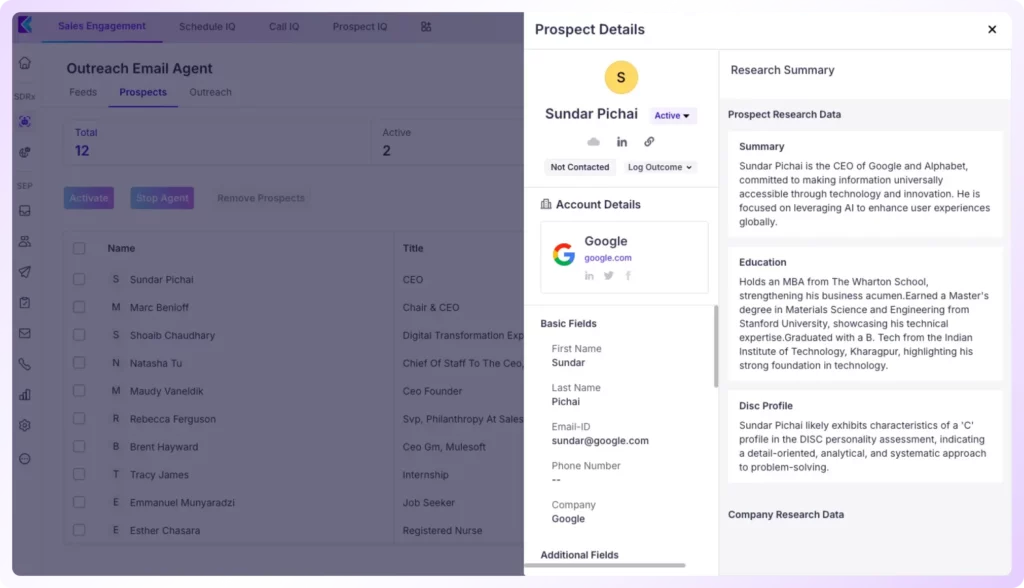The height and width of the screenshot is (588, 1024).
Task: Open the Feeds tab
Action: pyautogui.click(x=83, y=92)
